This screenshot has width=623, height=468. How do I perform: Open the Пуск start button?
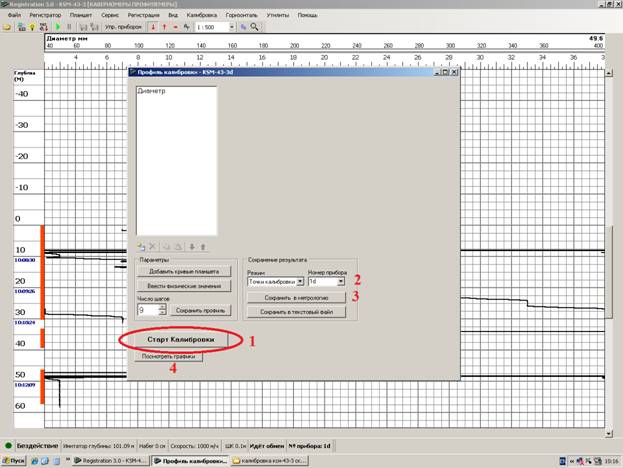[14, 461]
